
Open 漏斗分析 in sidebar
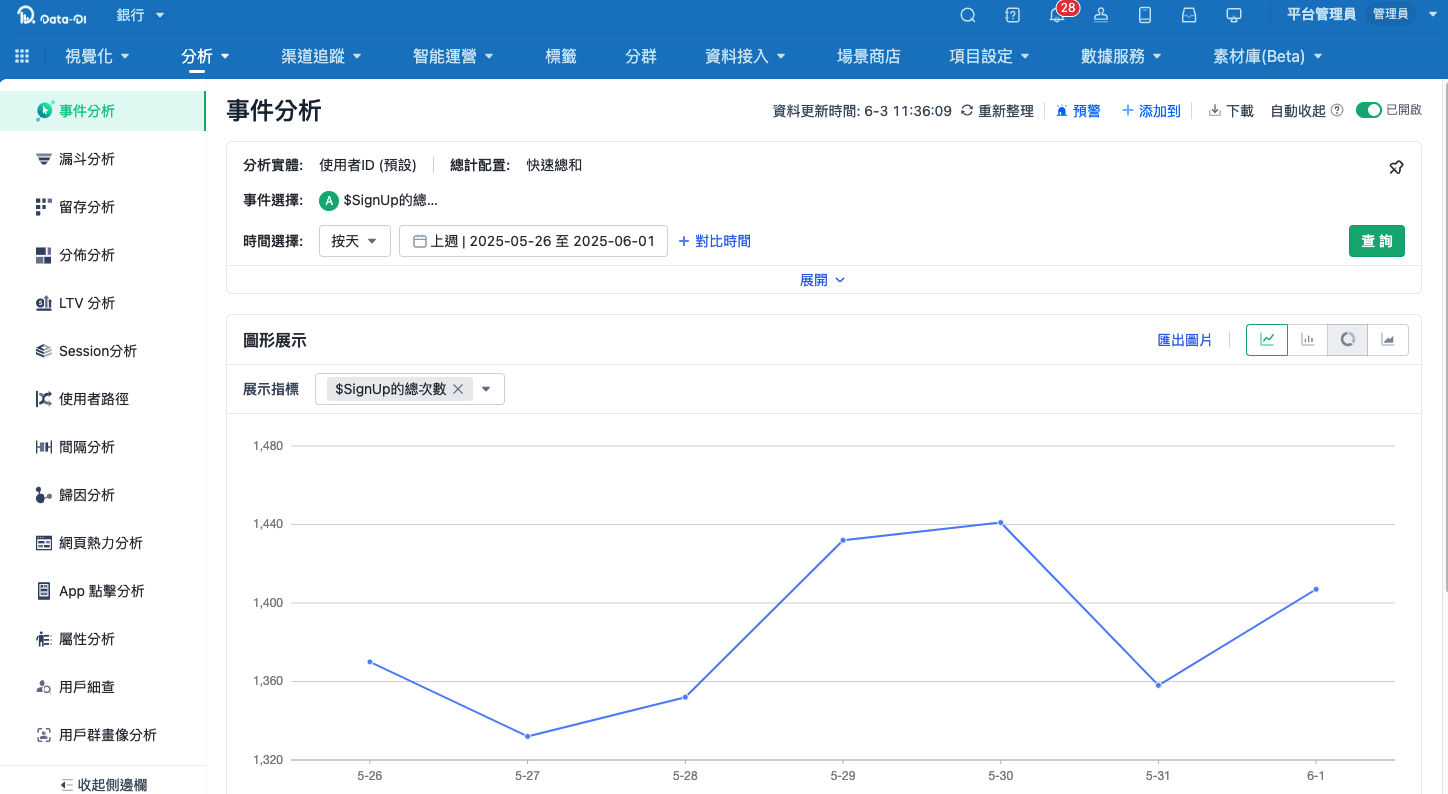[103, 159]
